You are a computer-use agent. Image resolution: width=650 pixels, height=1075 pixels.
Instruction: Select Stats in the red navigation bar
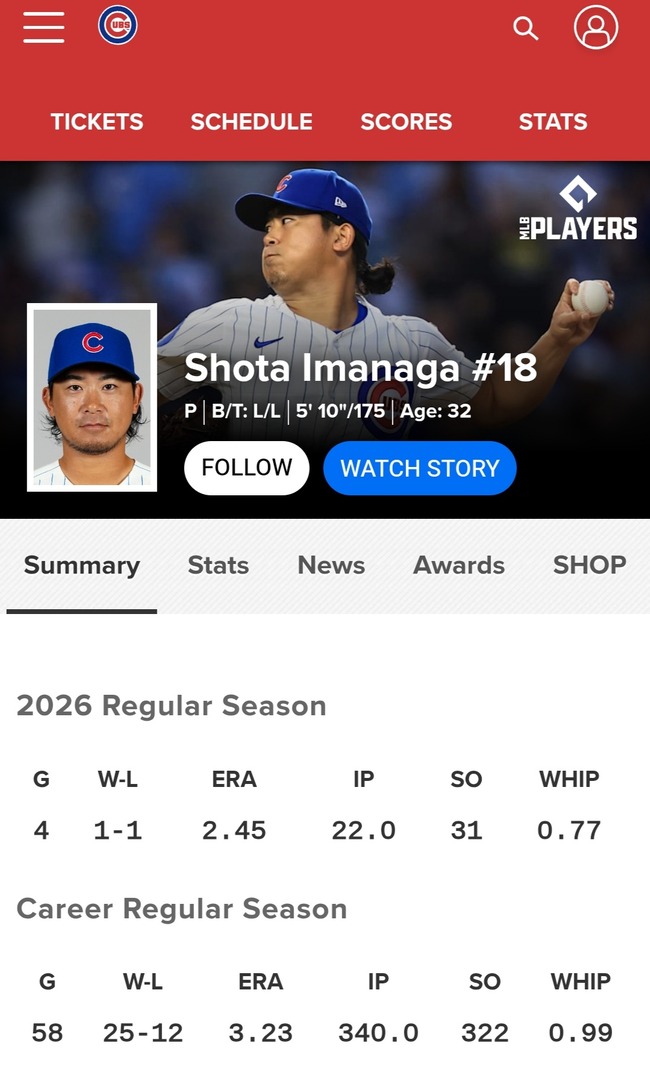(552, 122)
